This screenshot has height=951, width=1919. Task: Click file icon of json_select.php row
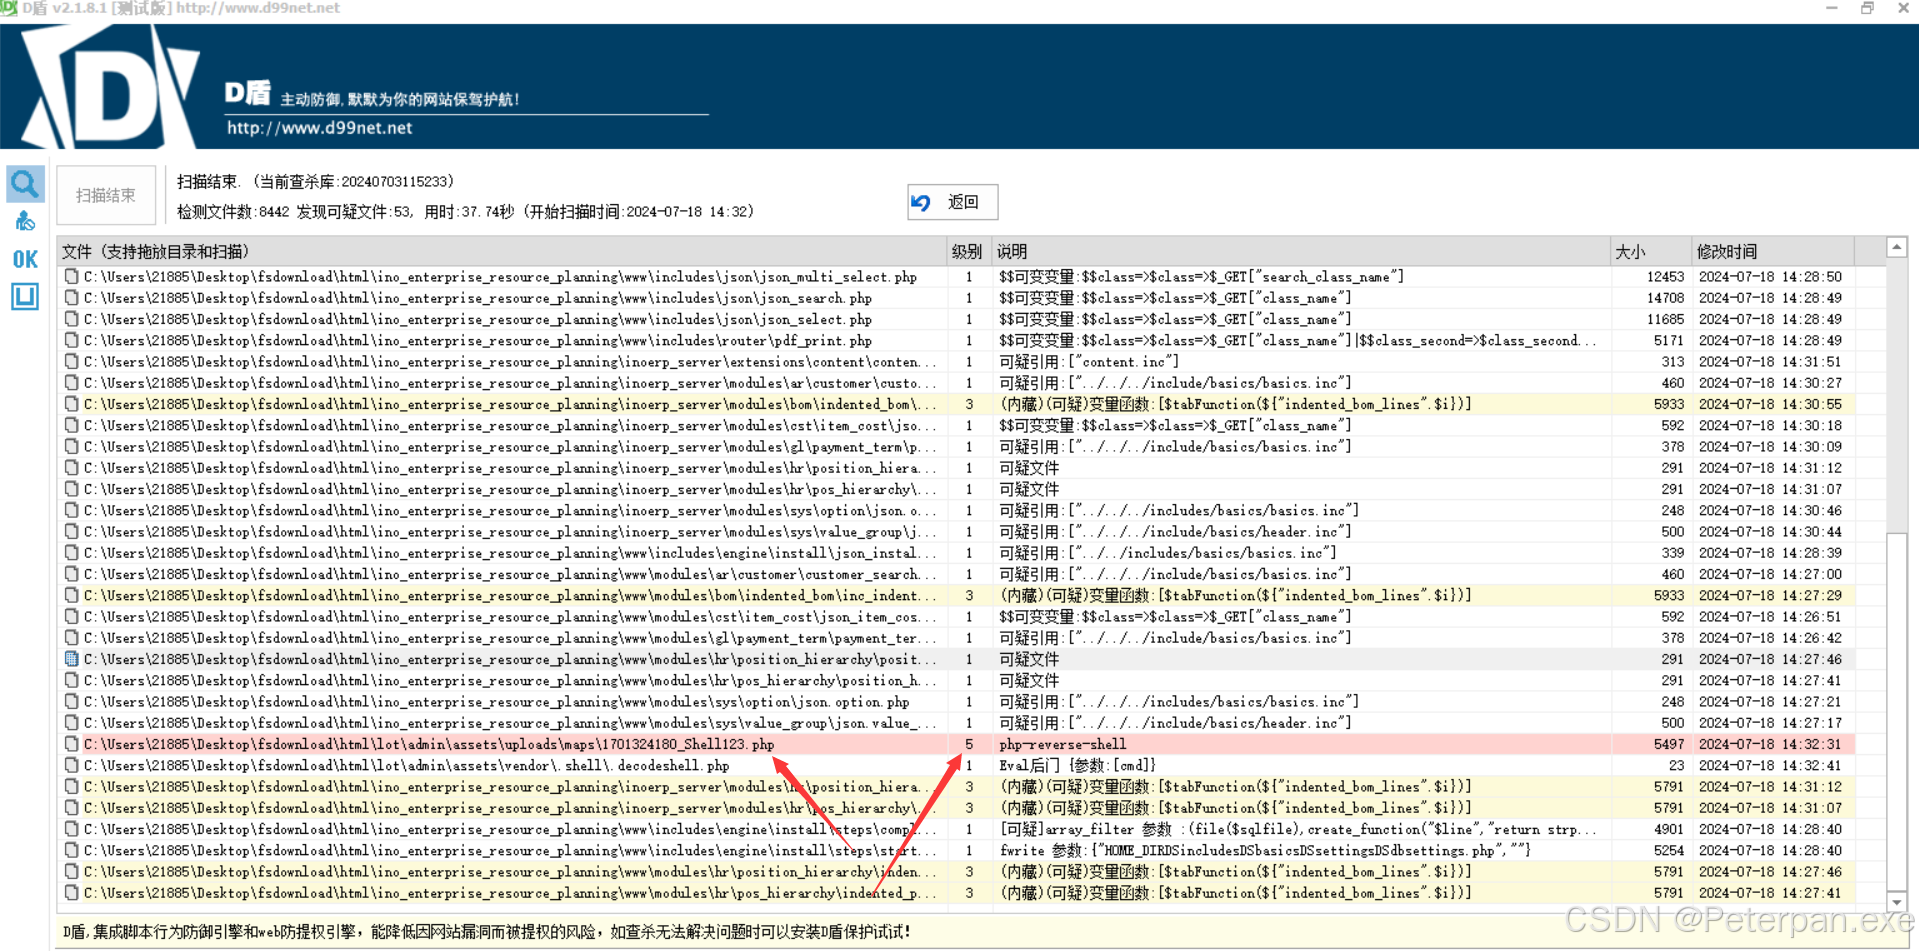click(71, 318)
